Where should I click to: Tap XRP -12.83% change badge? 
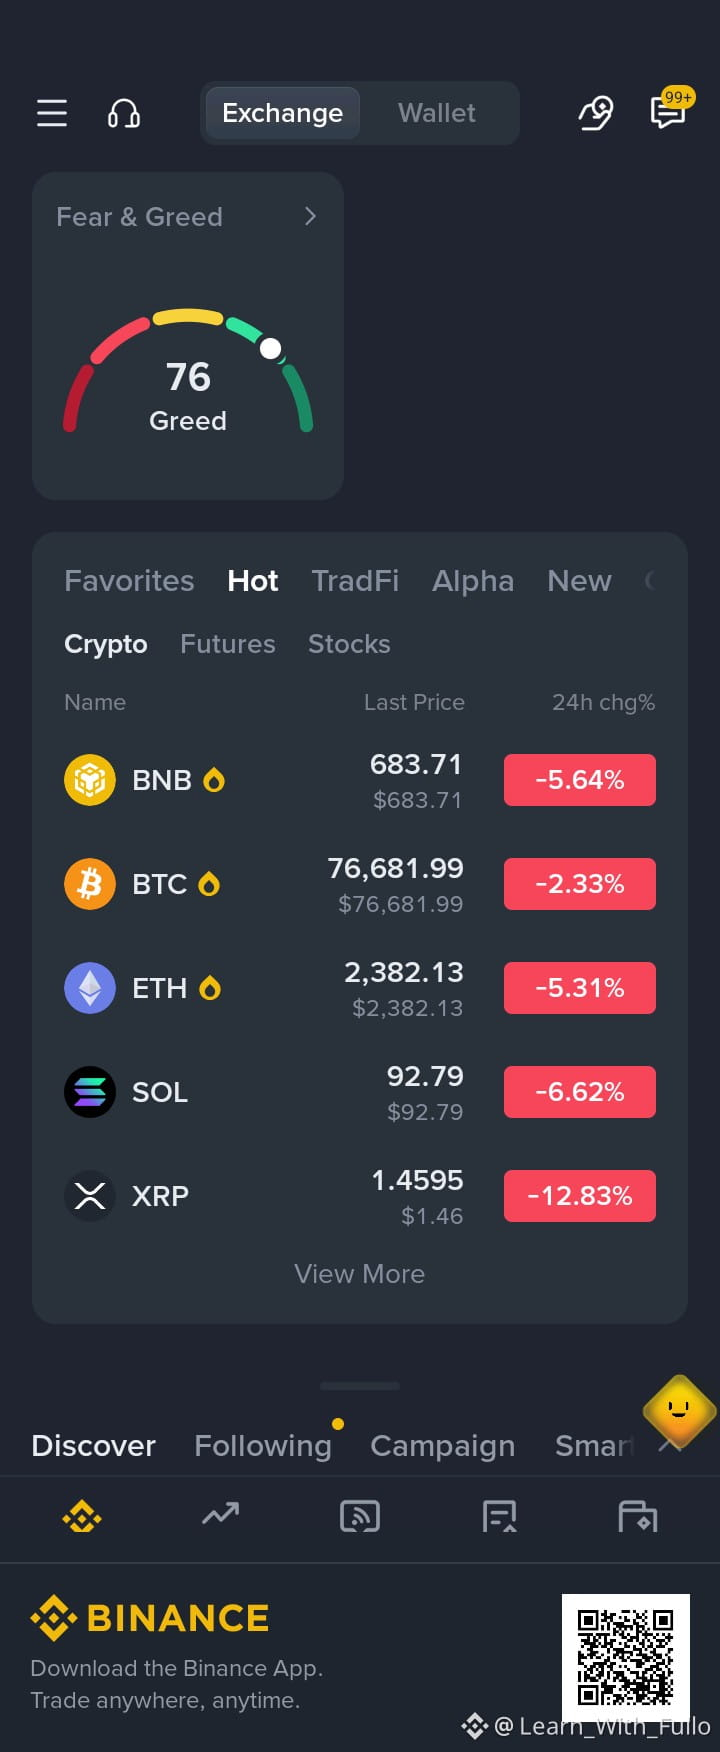pyautogui.click(x=580, y=1196)
